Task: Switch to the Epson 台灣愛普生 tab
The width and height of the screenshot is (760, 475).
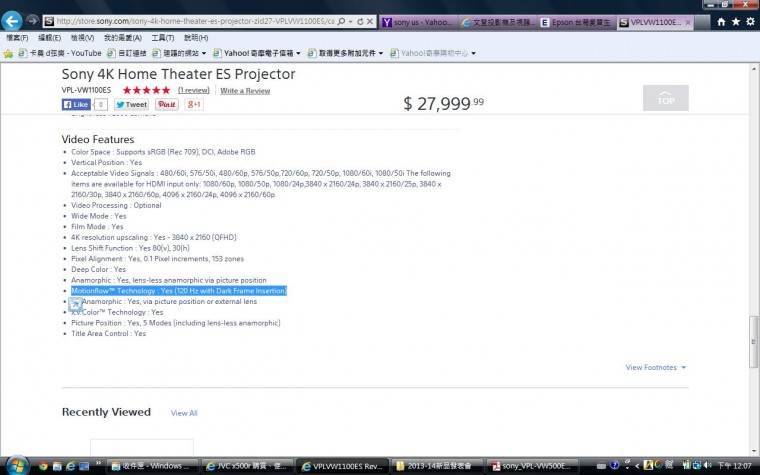Action: pos(578,22)
